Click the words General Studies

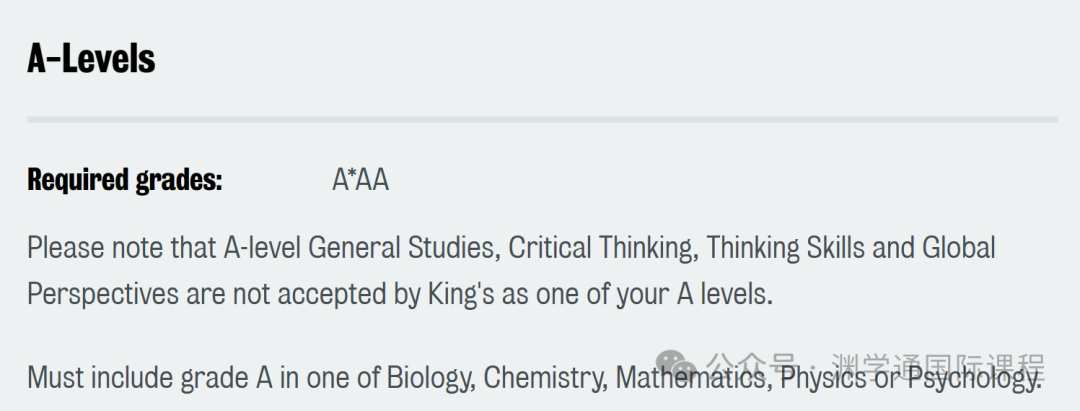404,248
